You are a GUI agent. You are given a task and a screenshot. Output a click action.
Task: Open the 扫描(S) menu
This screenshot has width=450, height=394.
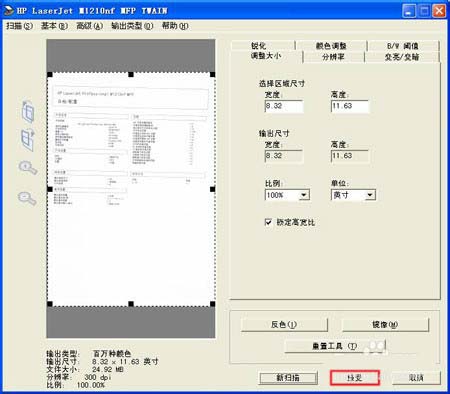tap(19, 26)
